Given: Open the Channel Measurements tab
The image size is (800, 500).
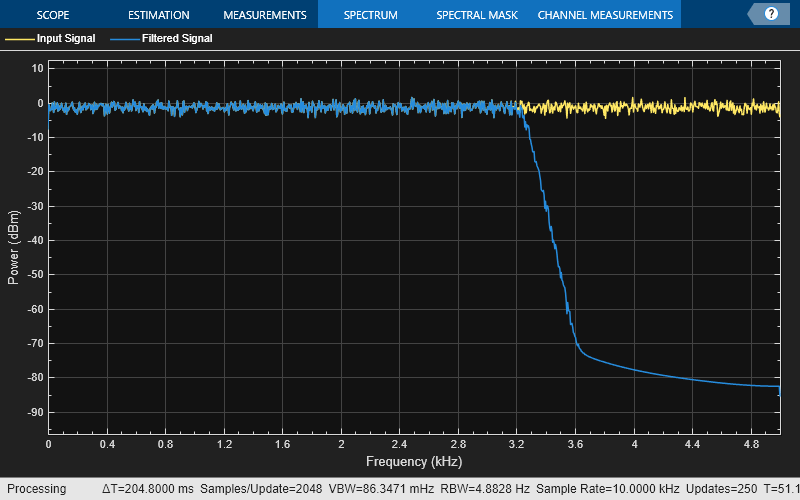Looking at the screenshot, I should coord(605,15).
